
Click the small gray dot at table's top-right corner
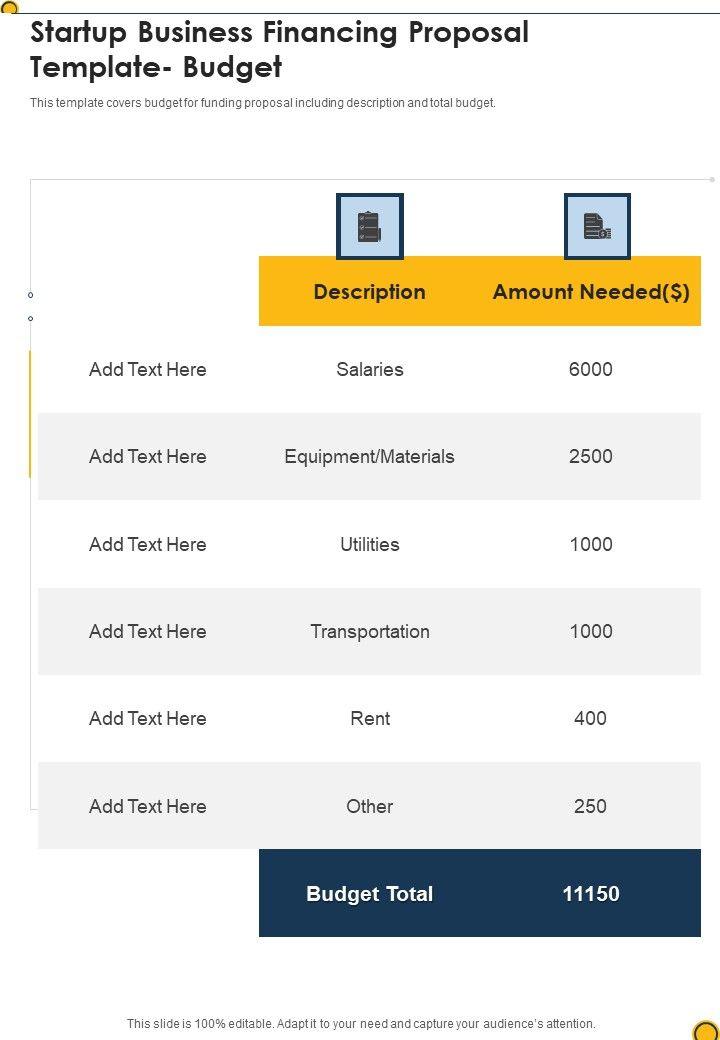click(x=712, y=180)
